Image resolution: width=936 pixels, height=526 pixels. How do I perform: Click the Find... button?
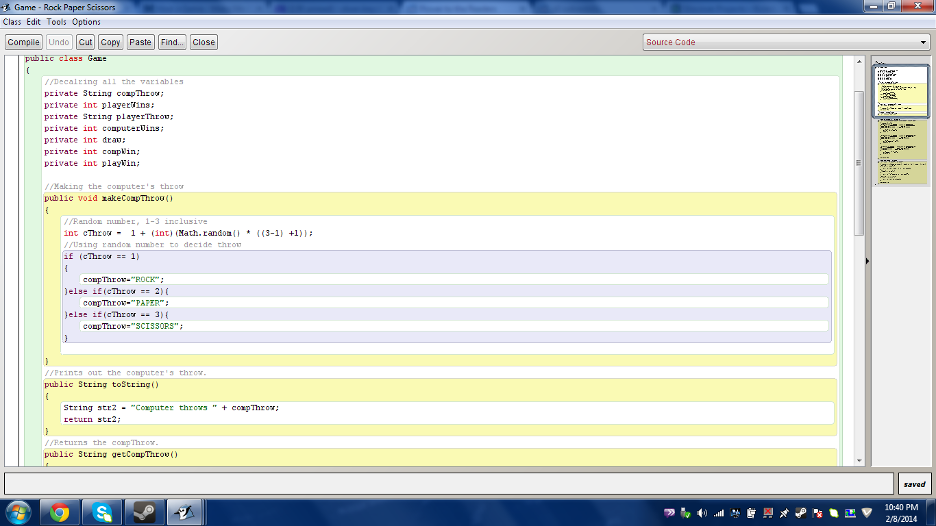tap(172, 42)
